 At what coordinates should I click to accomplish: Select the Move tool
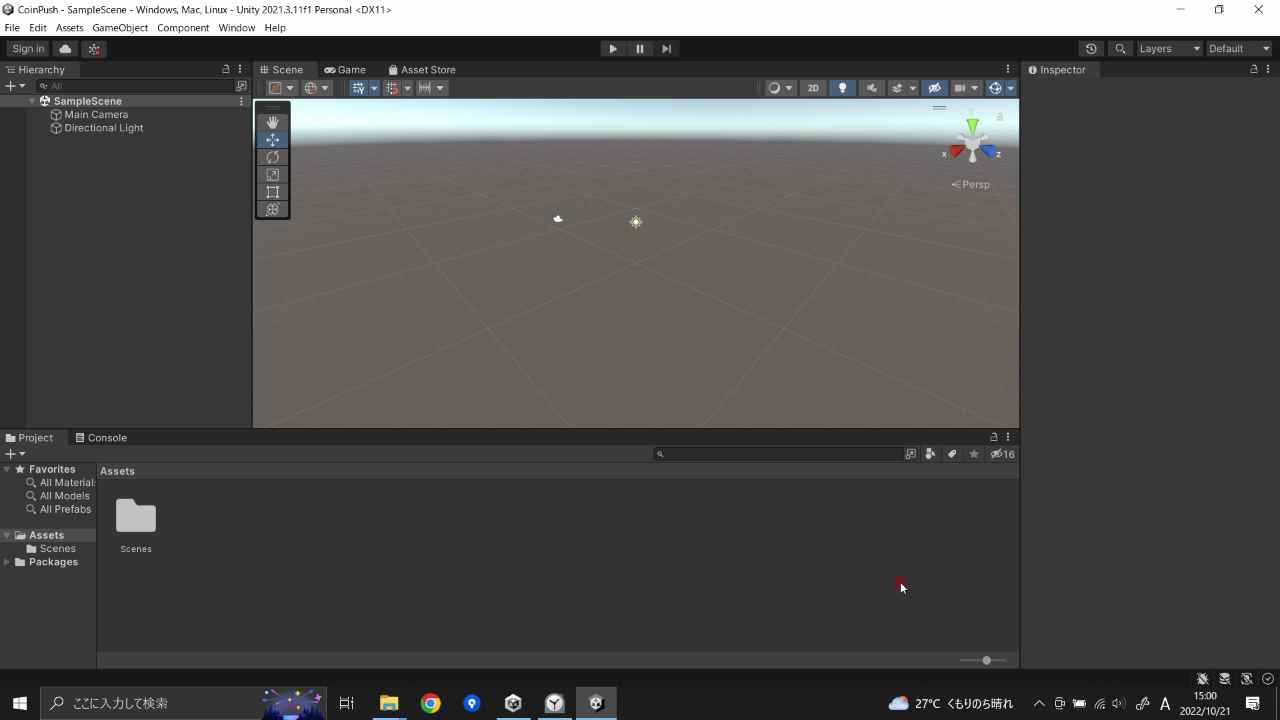[x=272, y=140]
